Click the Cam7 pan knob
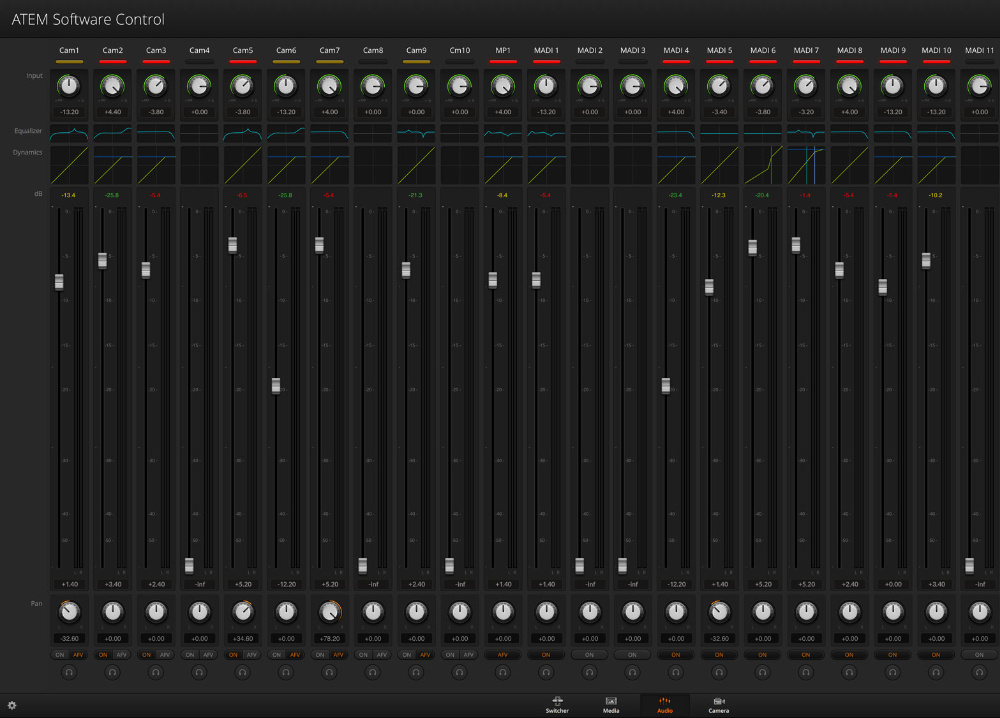1000x718 pixels. tap(329, 611)
